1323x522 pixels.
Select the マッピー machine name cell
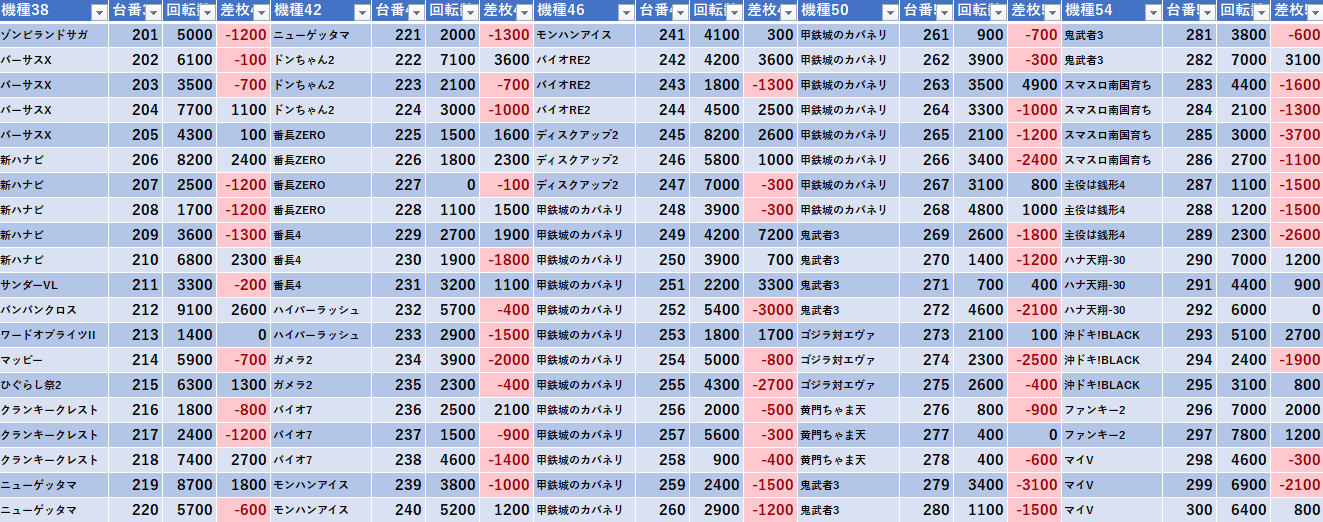click(54, 360)
